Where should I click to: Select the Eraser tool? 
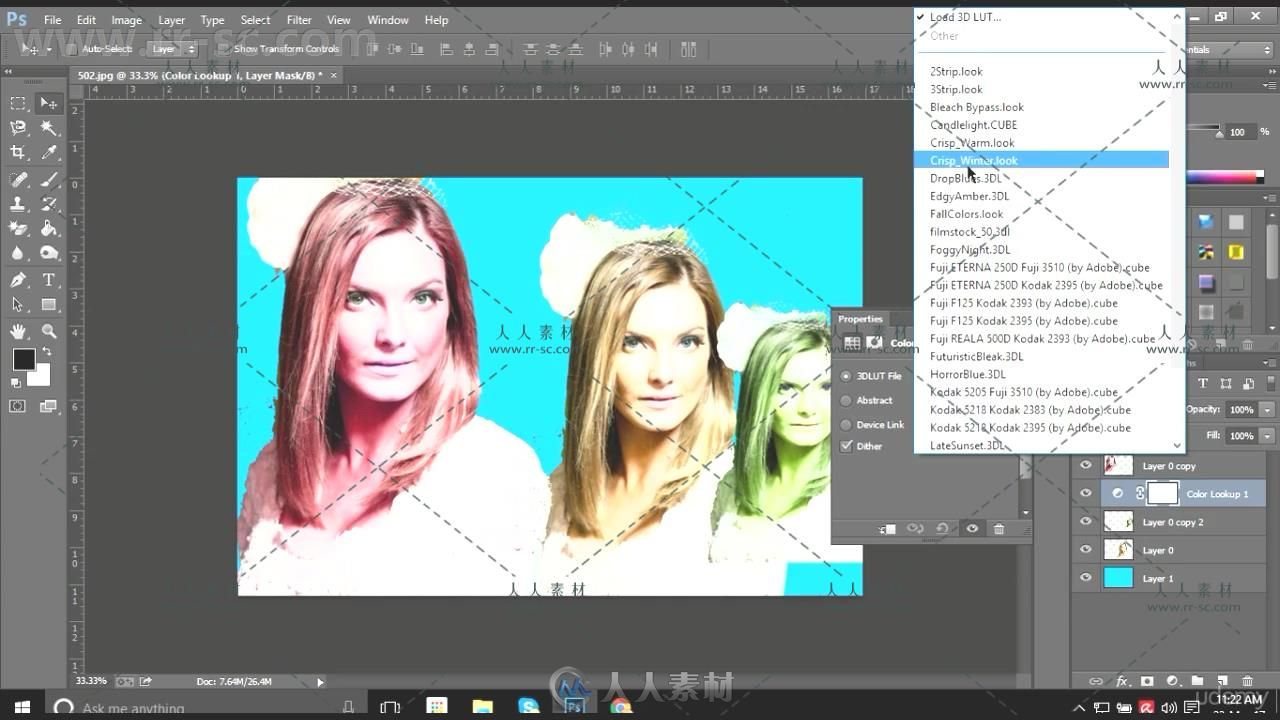(18, 229)
